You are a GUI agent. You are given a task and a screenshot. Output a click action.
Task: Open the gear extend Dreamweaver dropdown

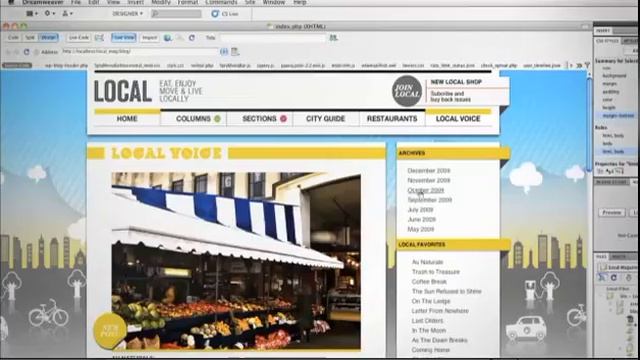coord(49,13)
